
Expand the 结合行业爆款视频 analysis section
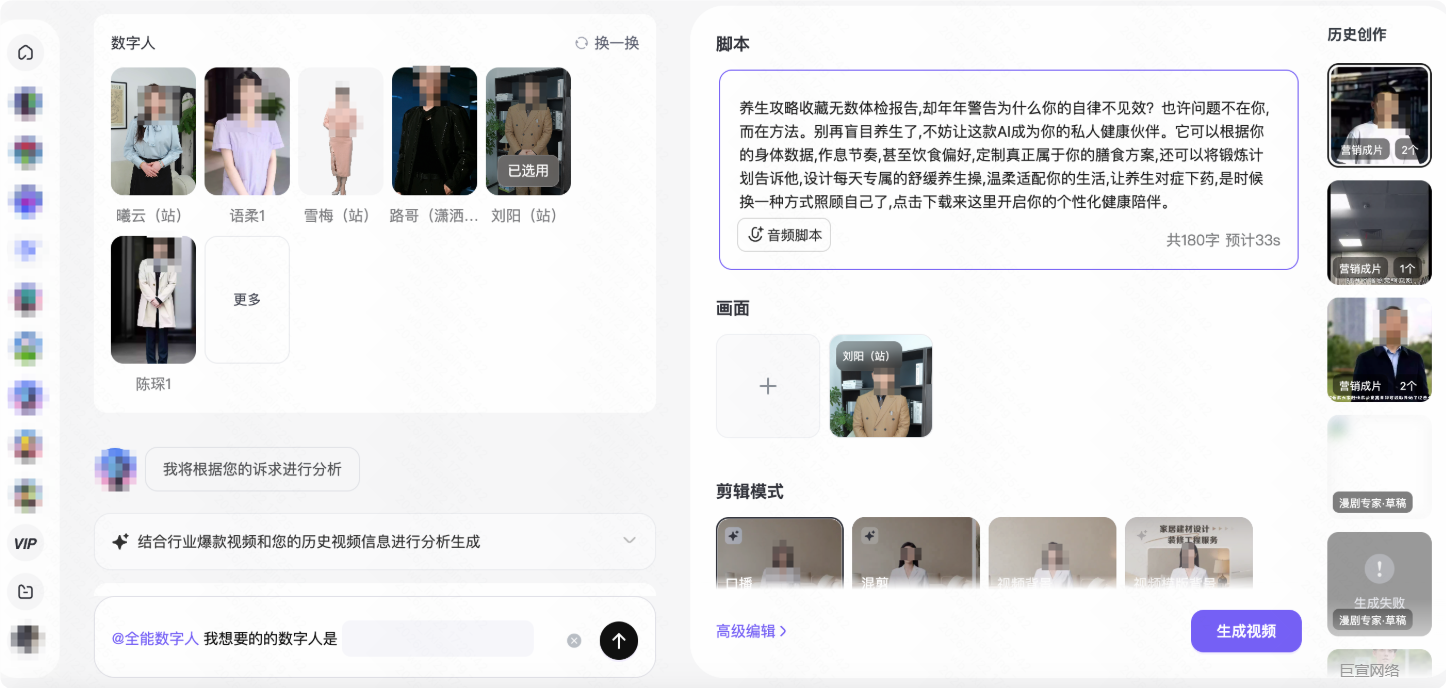pyautogui.click(x=375, y=541)
